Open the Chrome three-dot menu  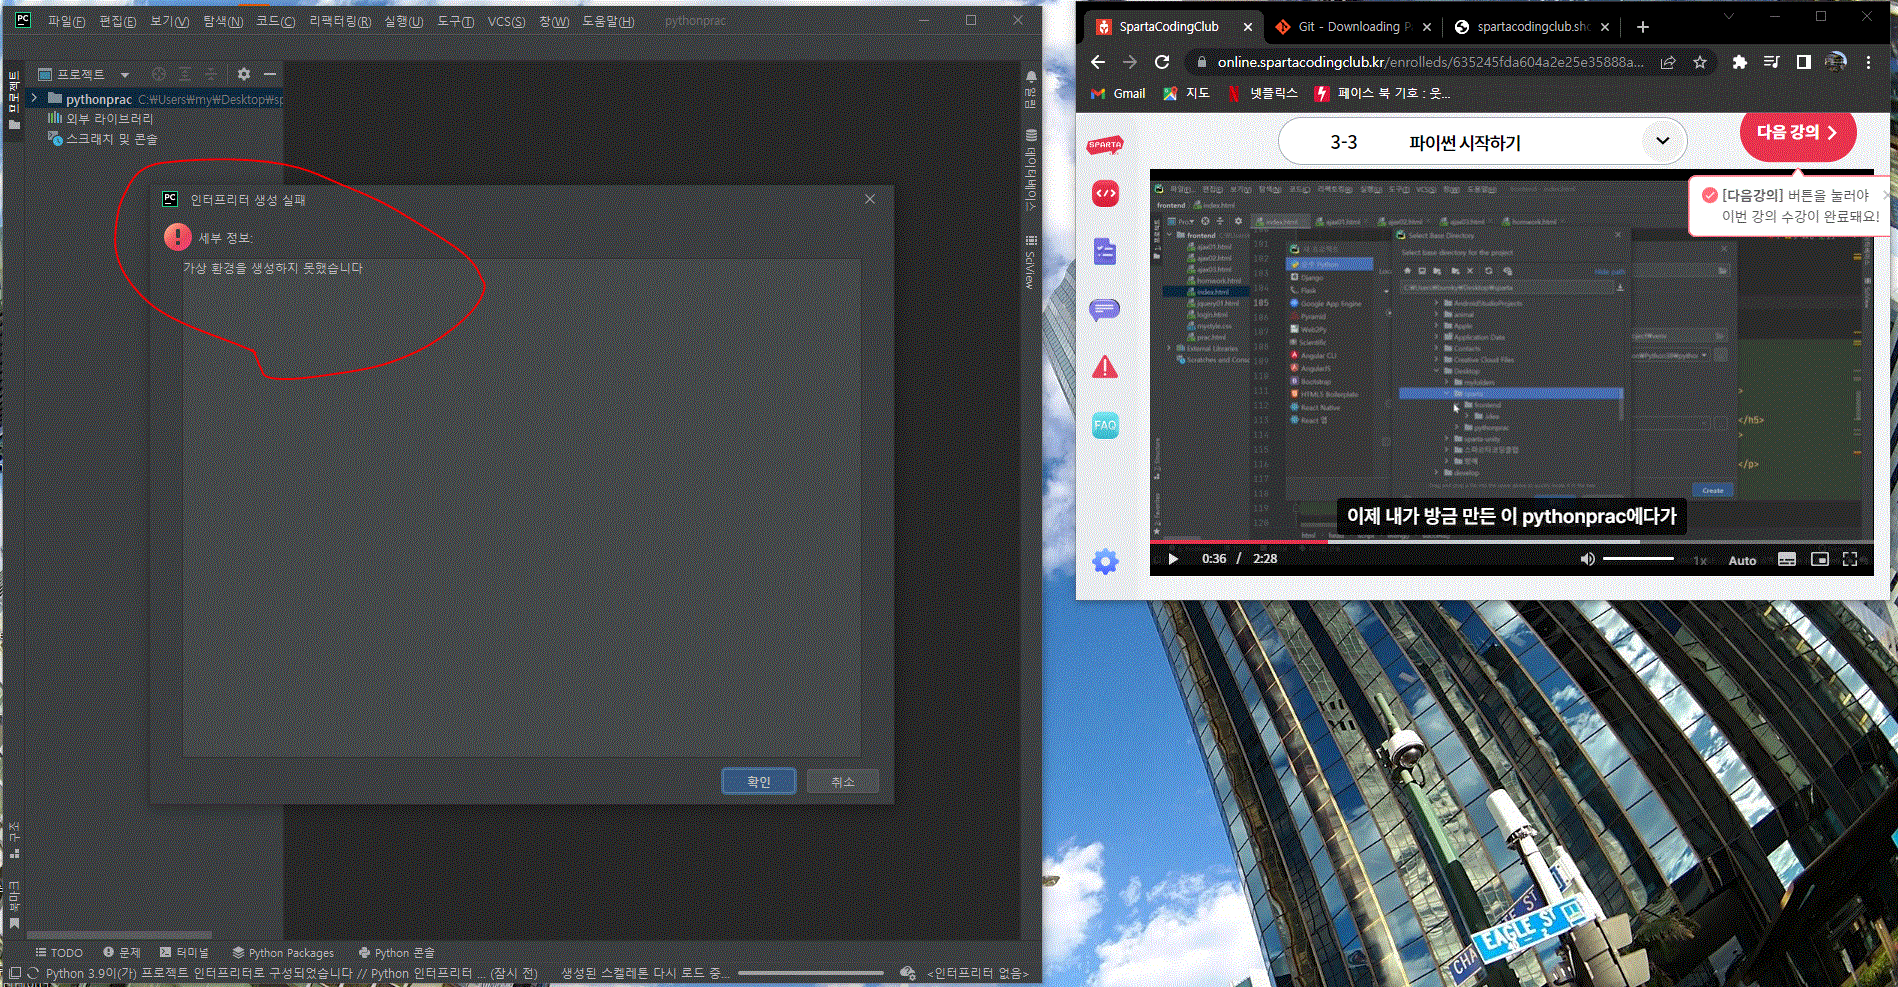pos(1868,62)
